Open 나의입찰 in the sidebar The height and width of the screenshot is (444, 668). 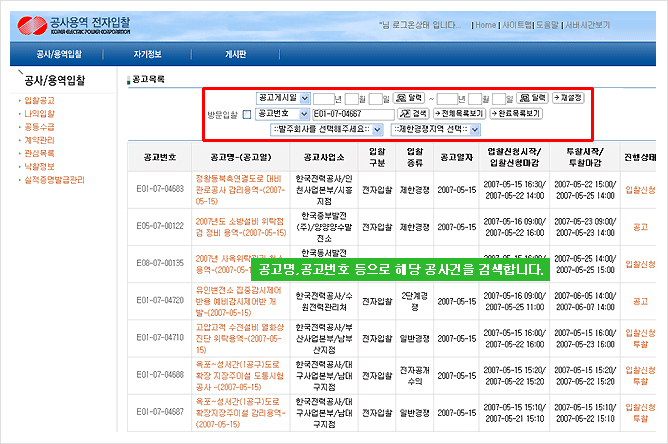click(x=39, y=114)
